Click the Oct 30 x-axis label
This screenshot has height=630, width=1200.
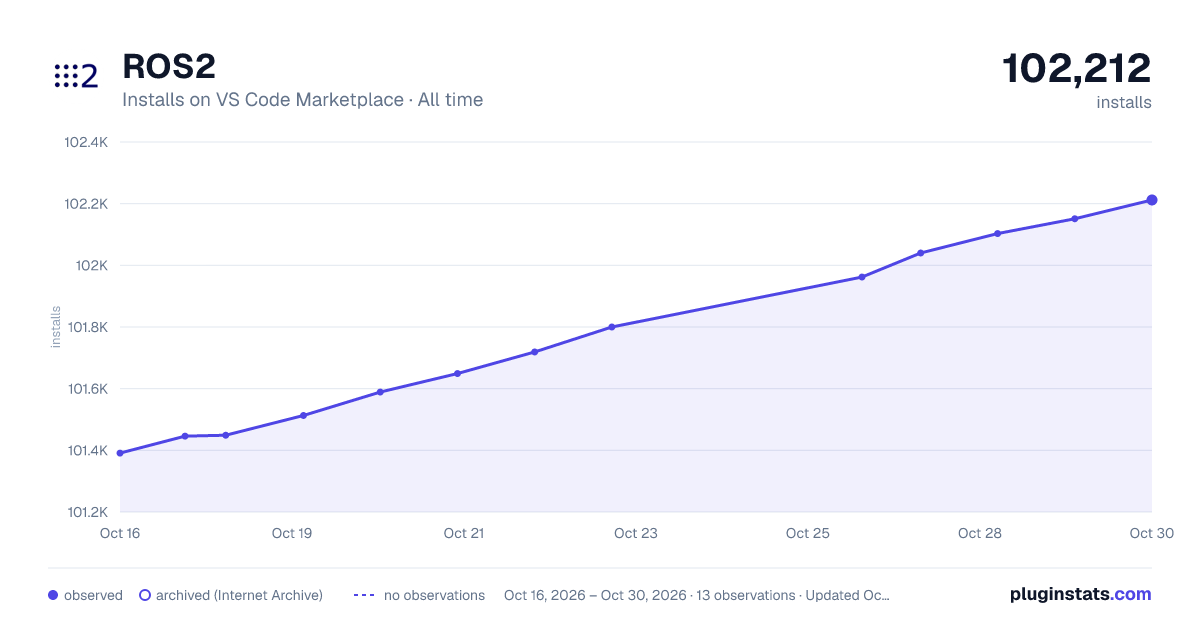coord(1150,533)
